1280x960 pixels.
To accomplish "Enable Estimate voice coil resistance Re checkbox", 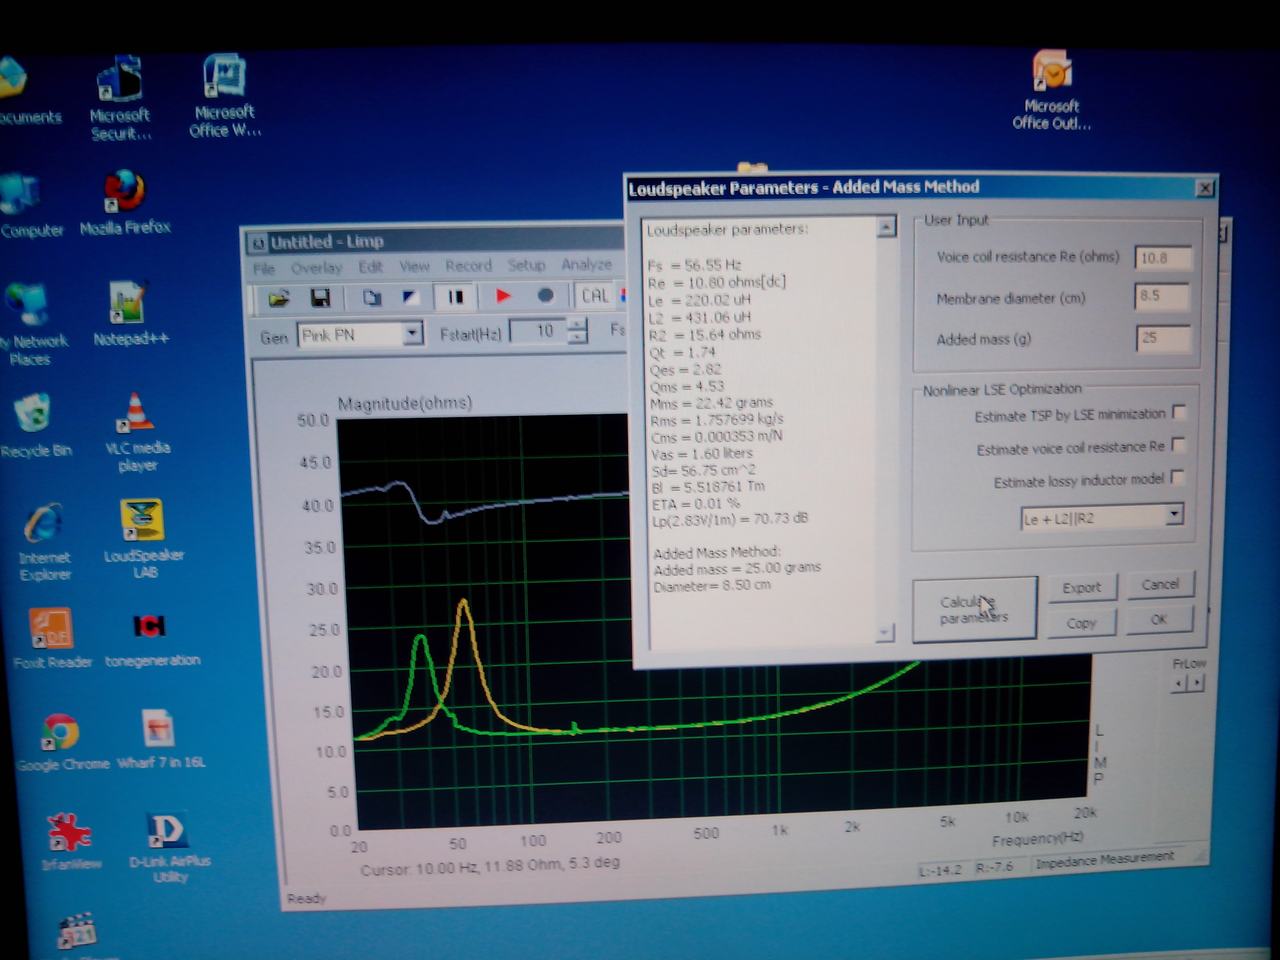I will tap(1178, 445).
